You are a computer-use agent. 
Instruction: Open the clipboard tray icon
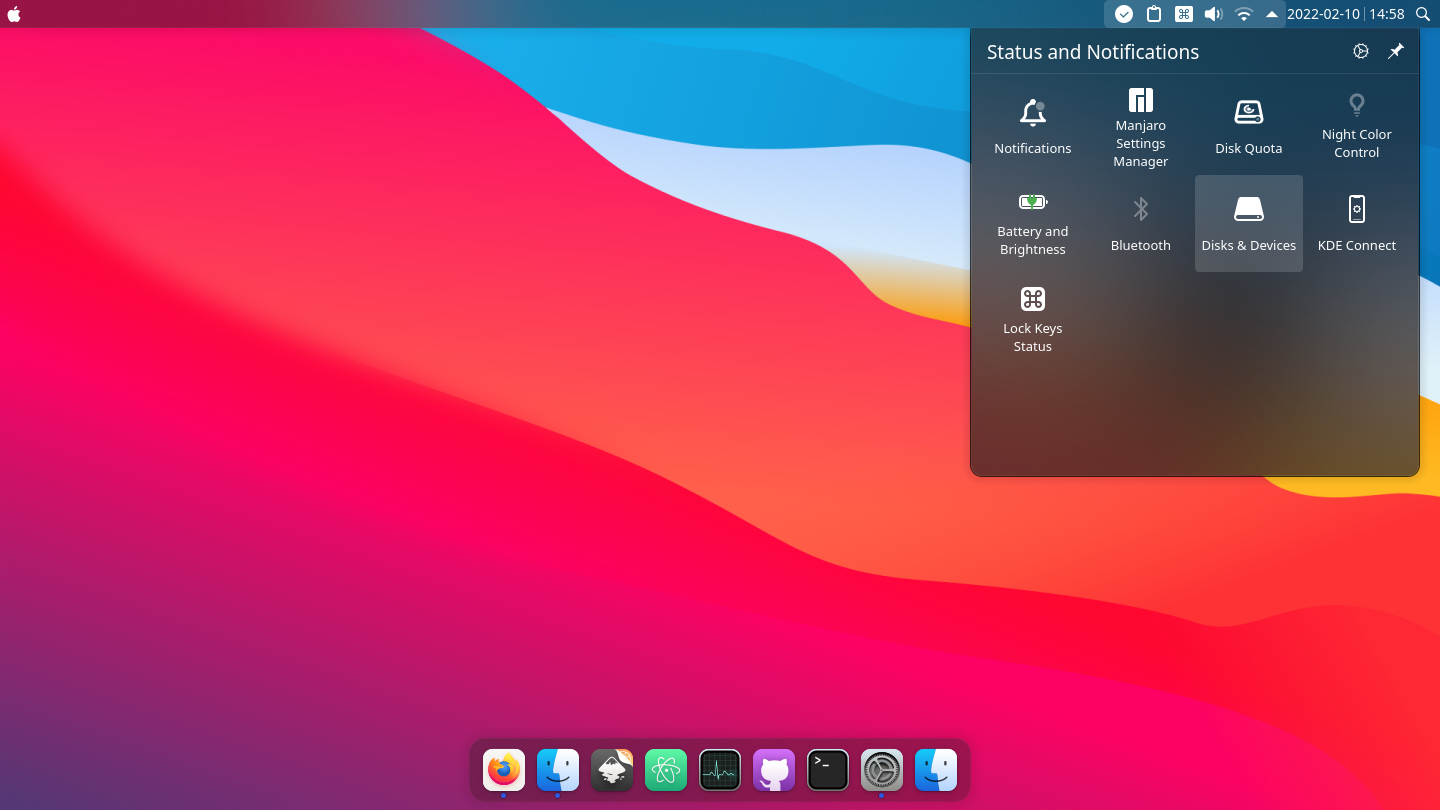pyautogui.click(x=1154, y=14)
